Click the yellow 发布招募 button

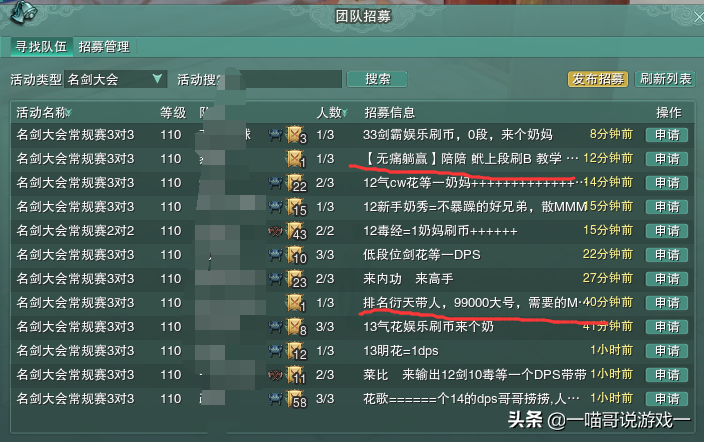pos(598,80)
